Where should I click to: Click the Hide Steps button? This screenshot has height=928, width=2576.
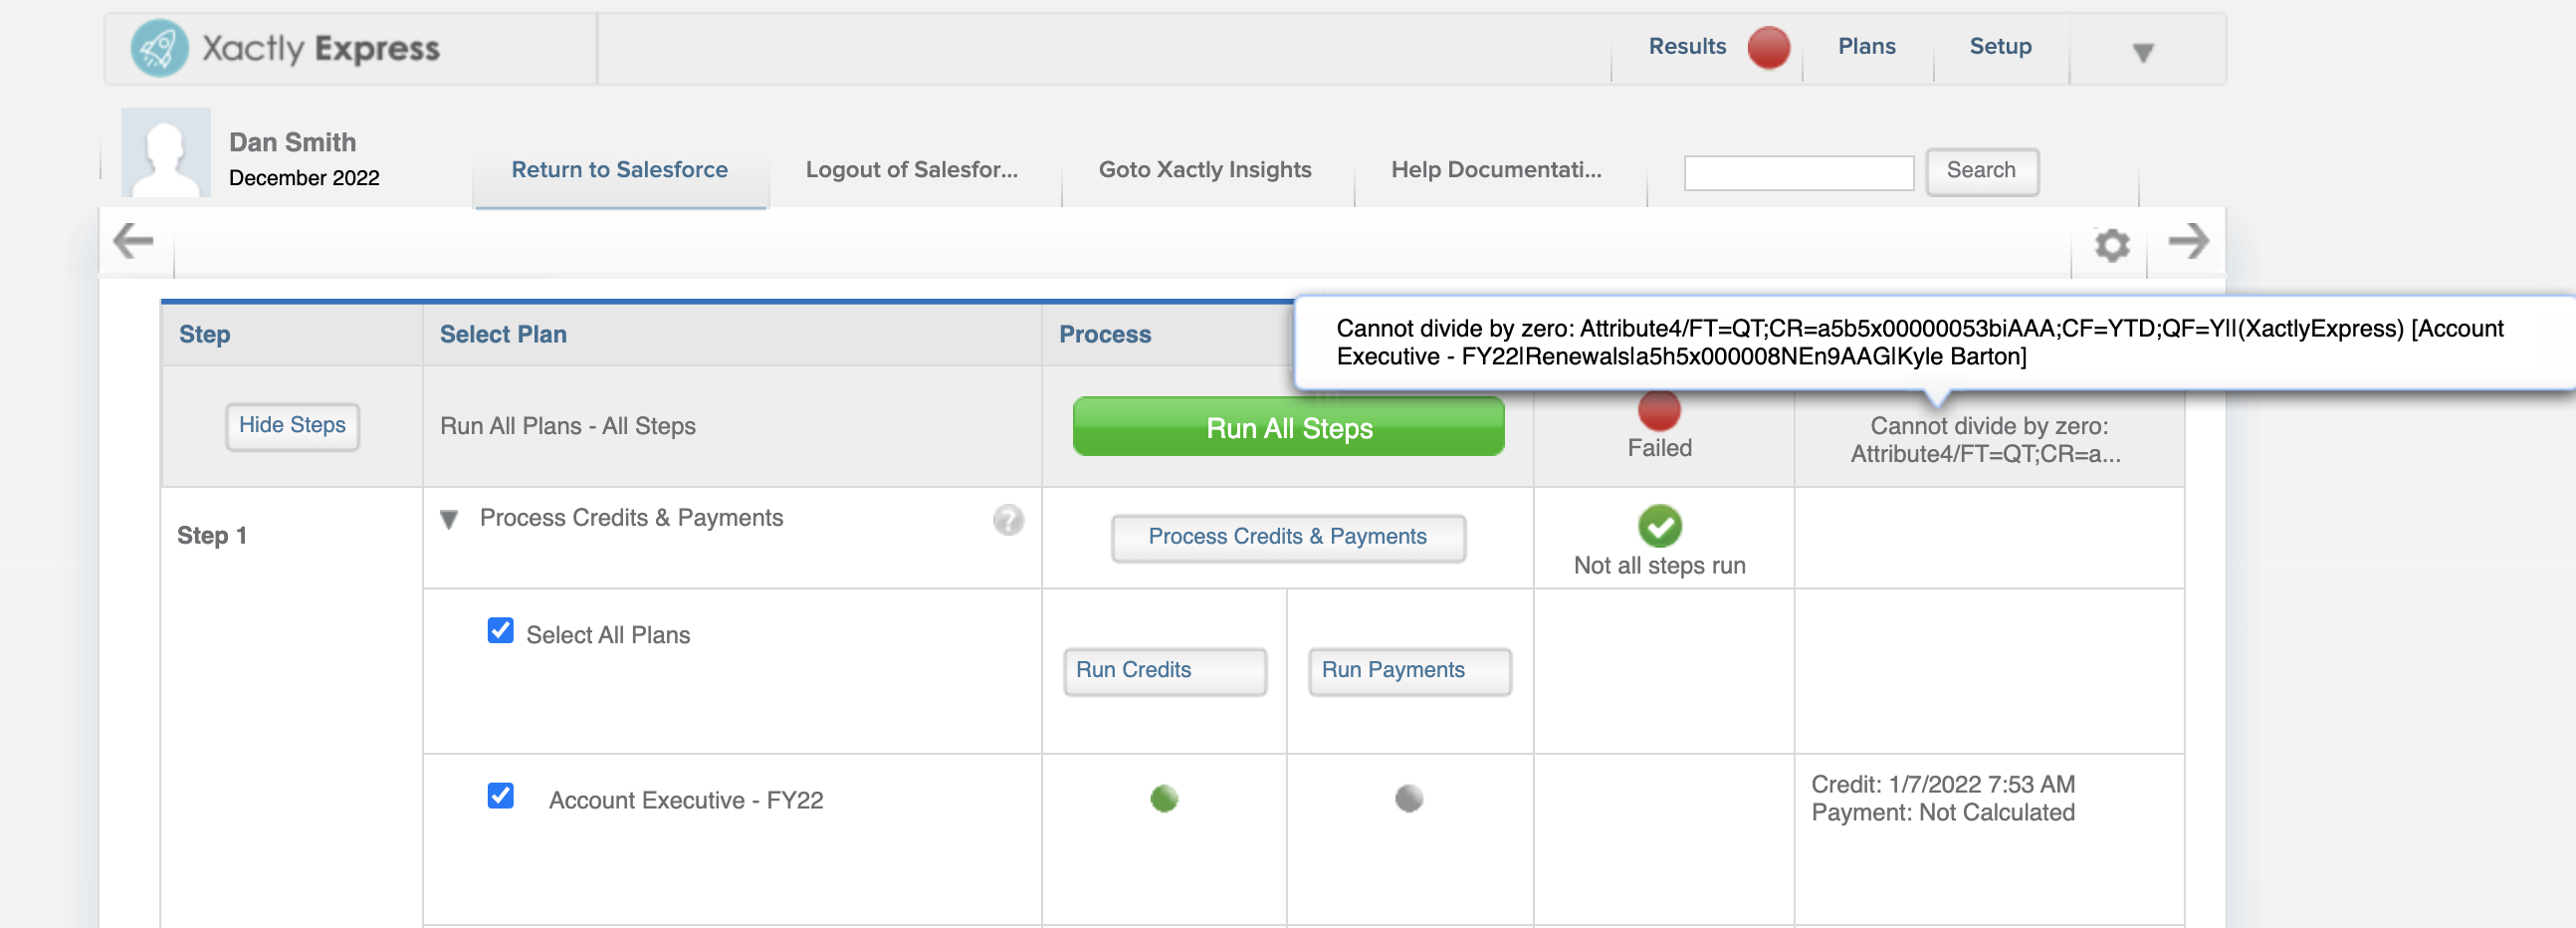point(292,426)
